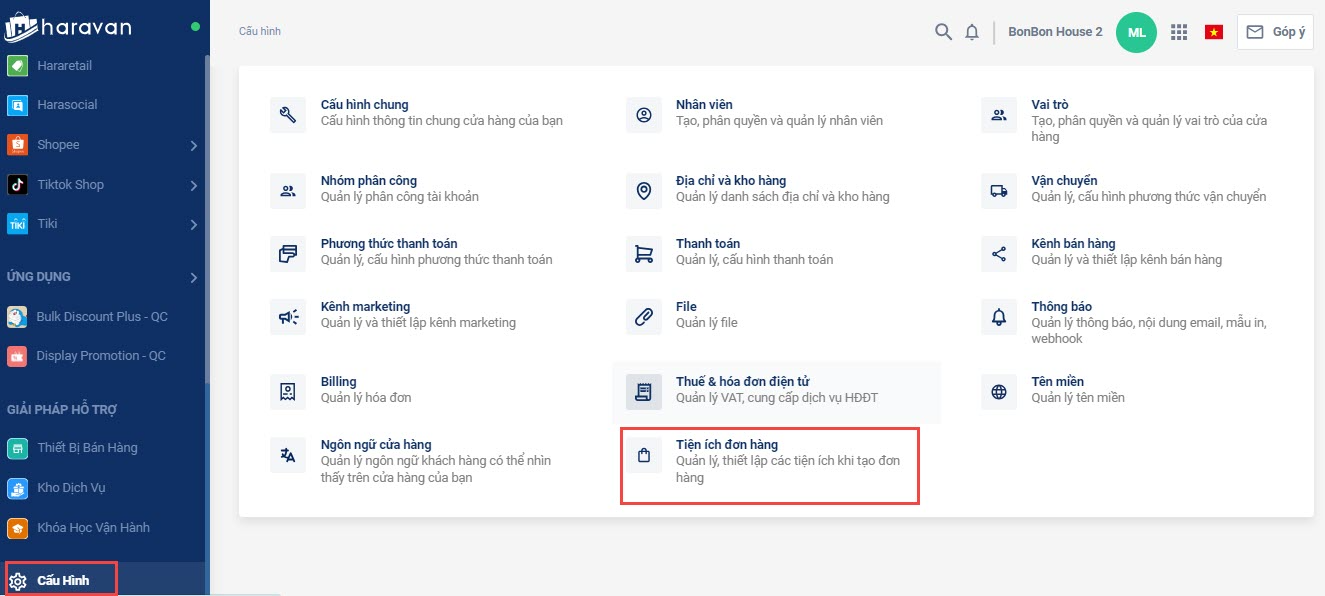Click the search magnifier icon in header
1325x596 pixels.
943,32
